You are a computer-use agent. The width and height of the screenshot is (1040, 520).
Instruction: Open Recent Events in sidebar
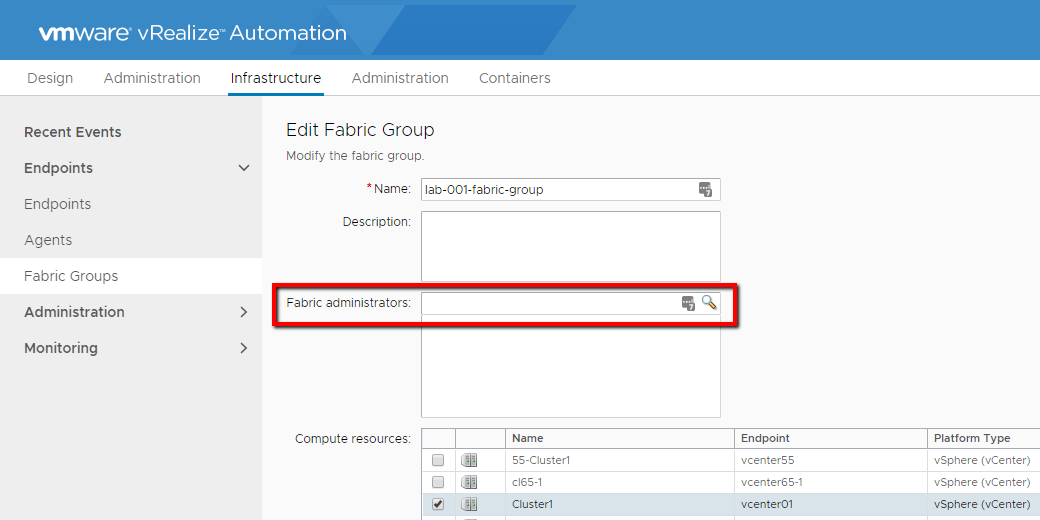point(73,132)
